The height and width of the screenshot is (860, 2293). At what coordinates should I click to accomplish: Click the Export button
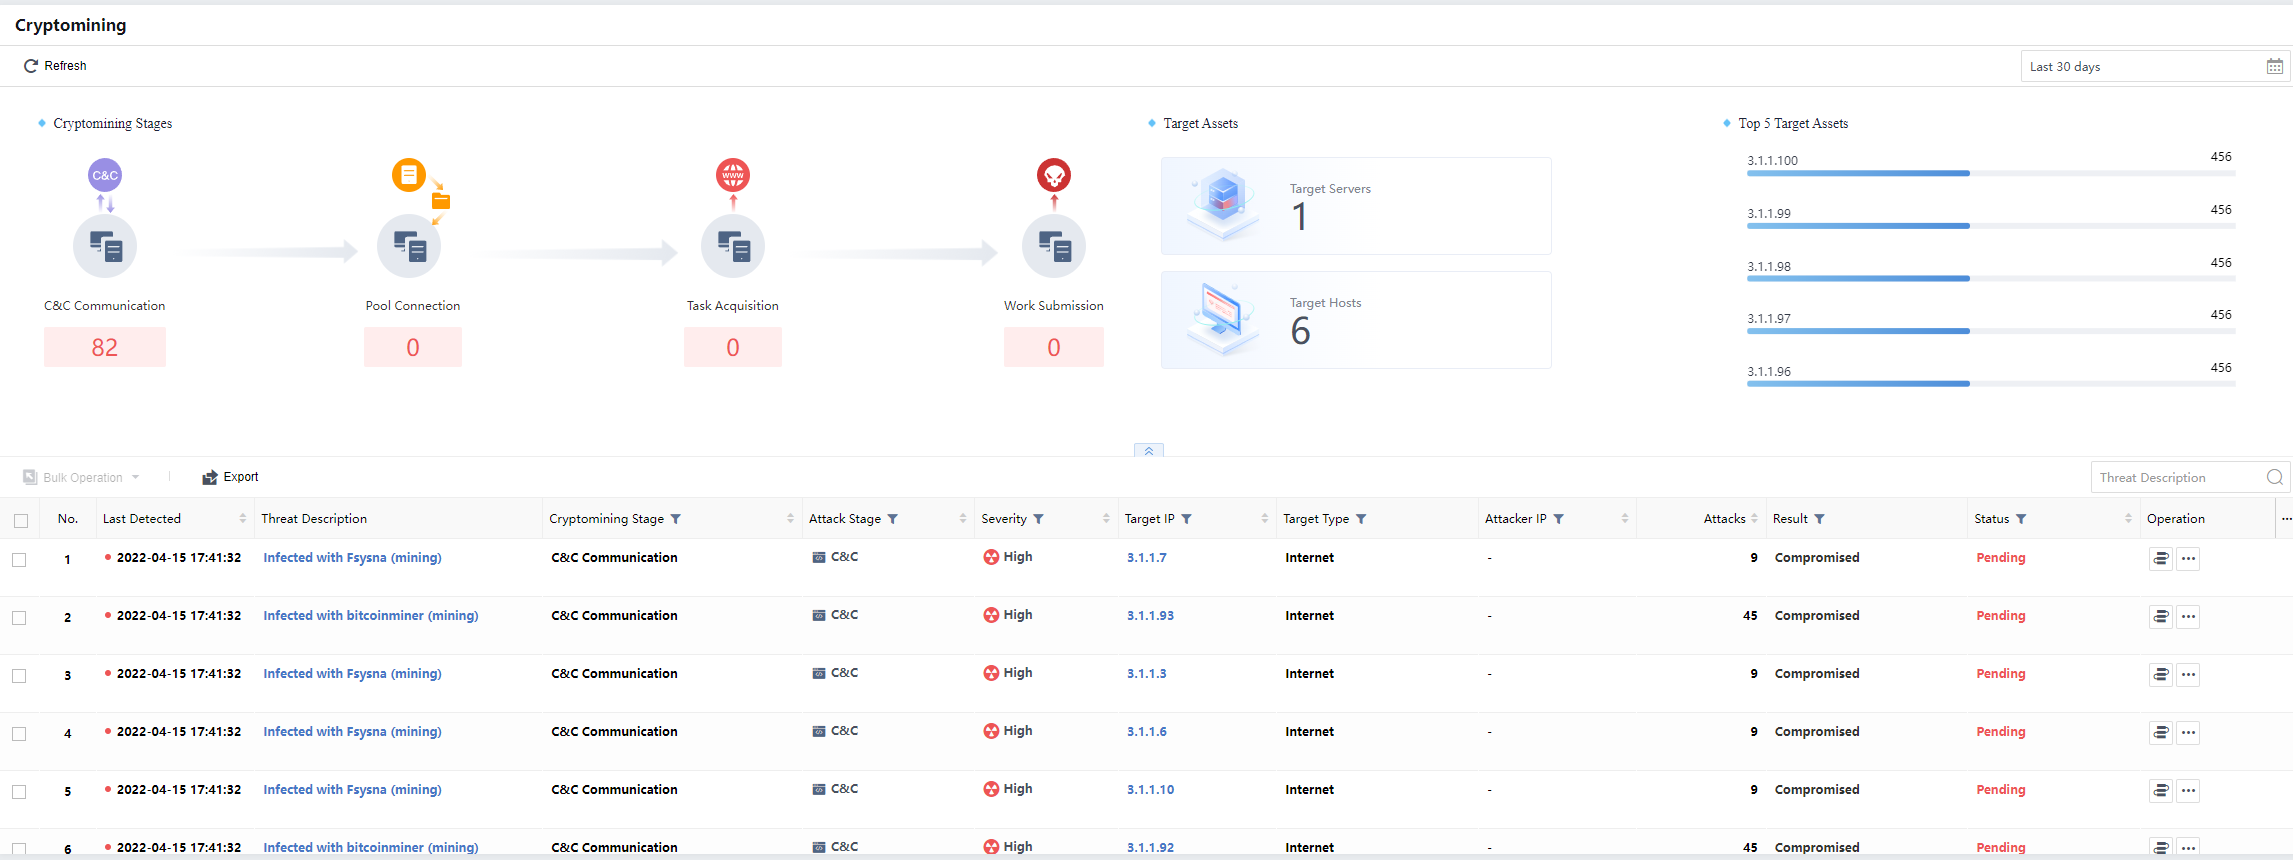coord(231,477)
